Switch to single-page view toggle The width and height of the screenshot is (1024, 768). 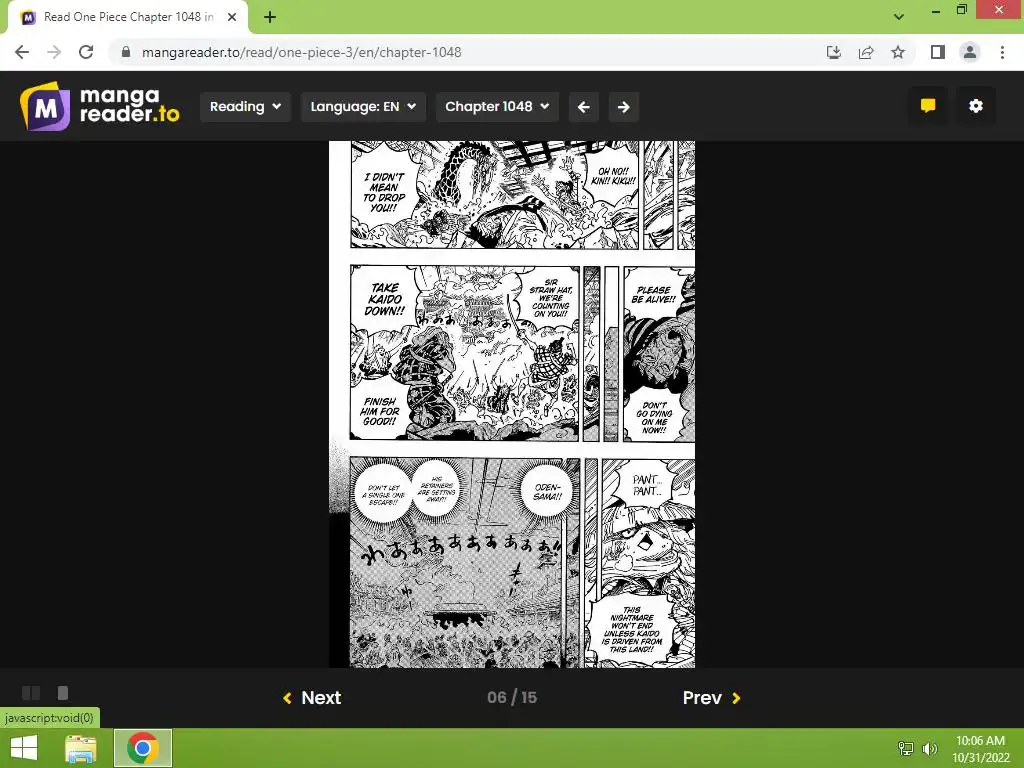point(63,693)
